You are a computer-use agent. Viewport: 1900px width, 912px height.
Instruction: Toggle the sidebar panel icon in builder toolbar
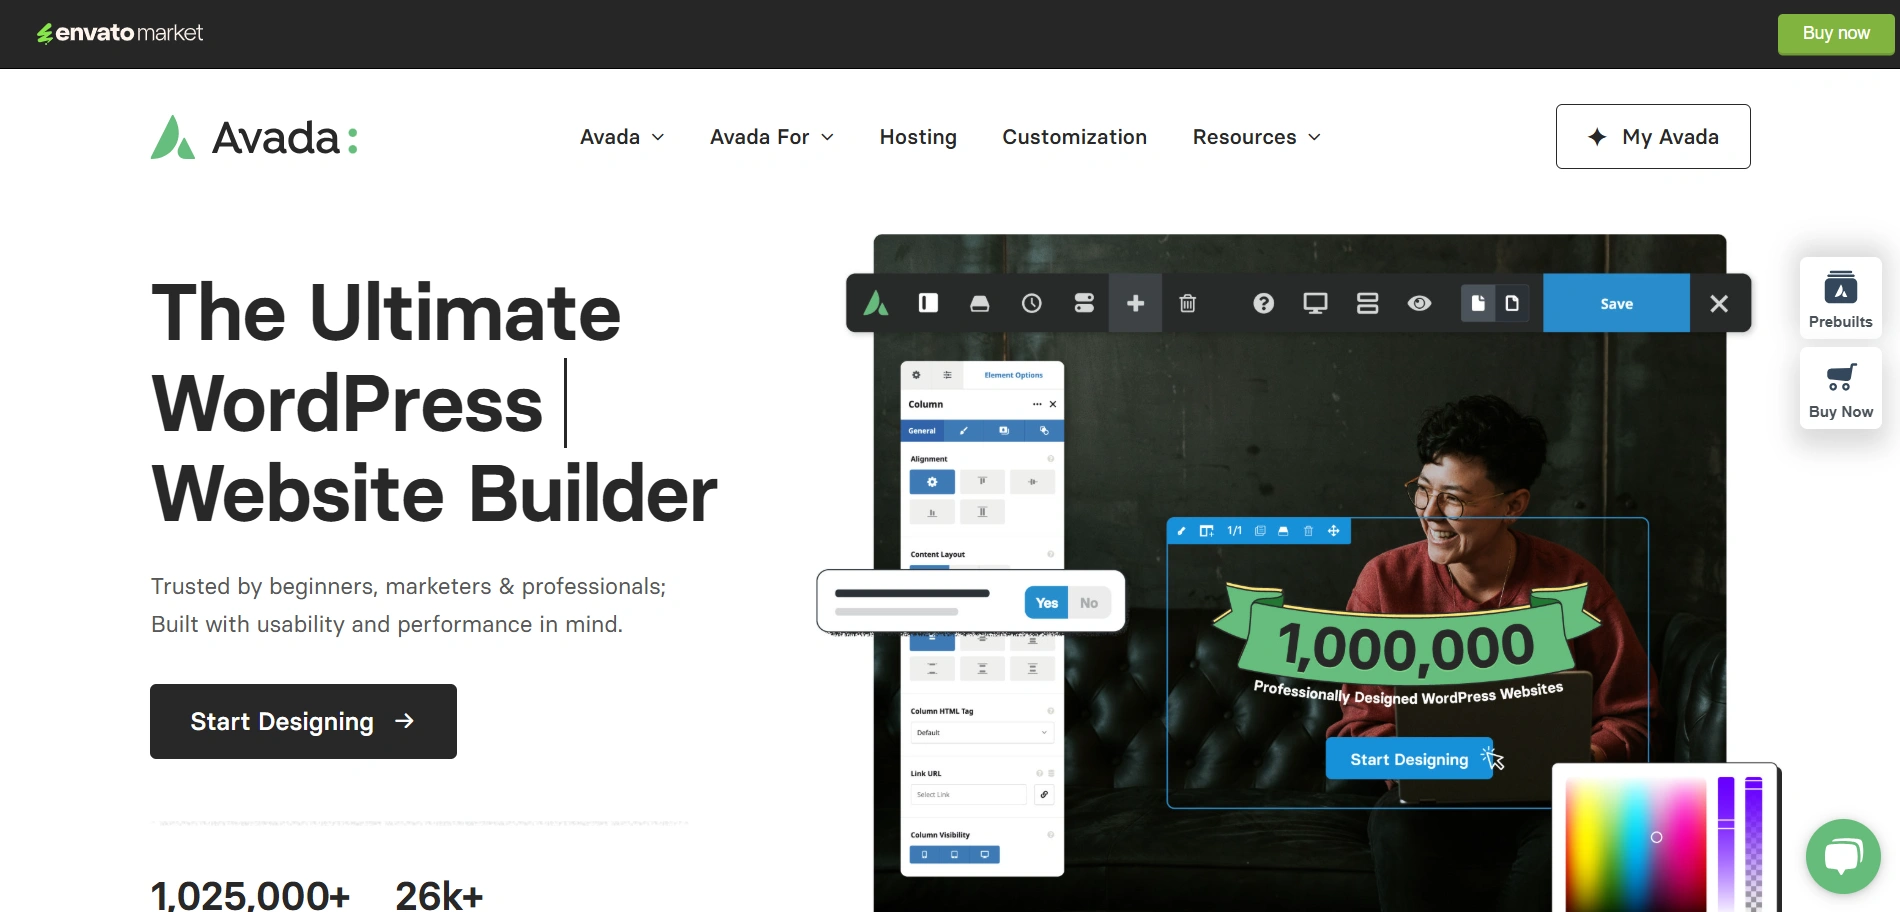click(x=928, y=303)
